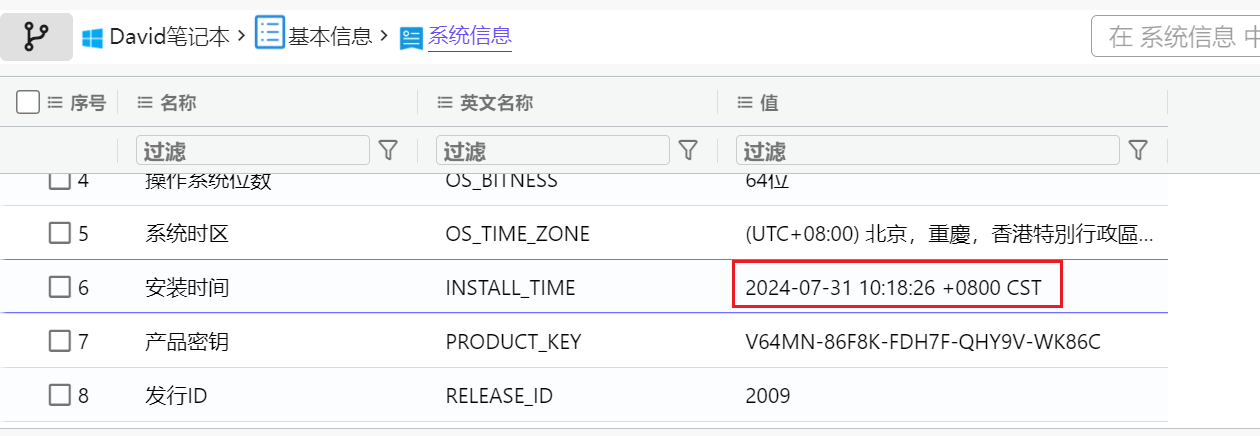The width and height of the screenshot is (1260, 436).
Task: Select the INSTALL_TIME value cell
Action: 896,288
